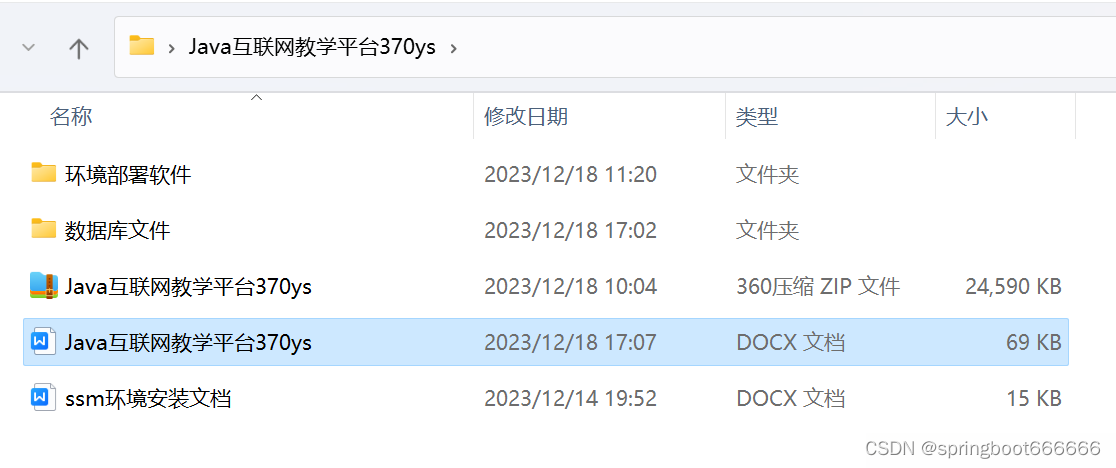Open the recent locations dropdown arrow
1116x468 pixels.
click(28, 48)
